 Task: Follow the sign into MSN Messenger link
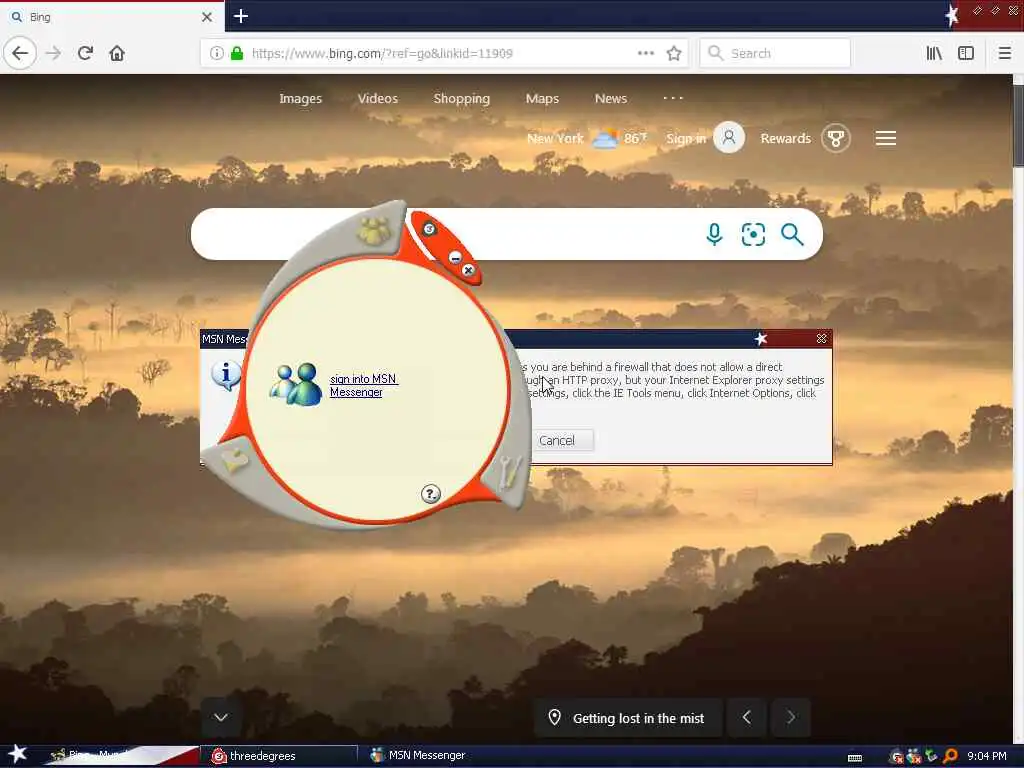click(x=364, y=385)
